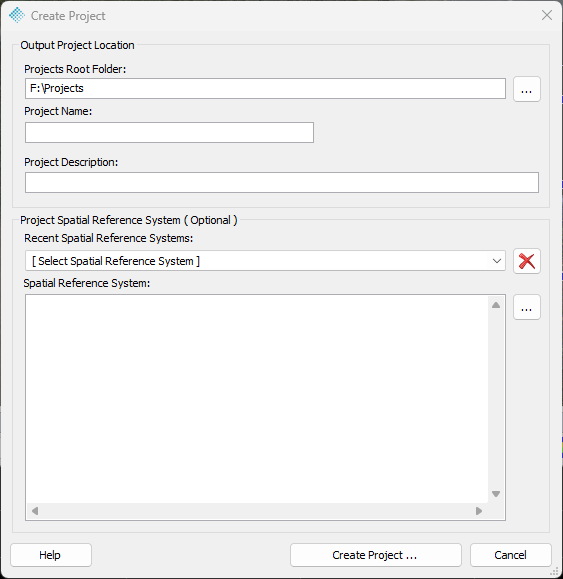Close the Create Project window
The width and height of the screenshot is (563, 579).
(547, 15)
